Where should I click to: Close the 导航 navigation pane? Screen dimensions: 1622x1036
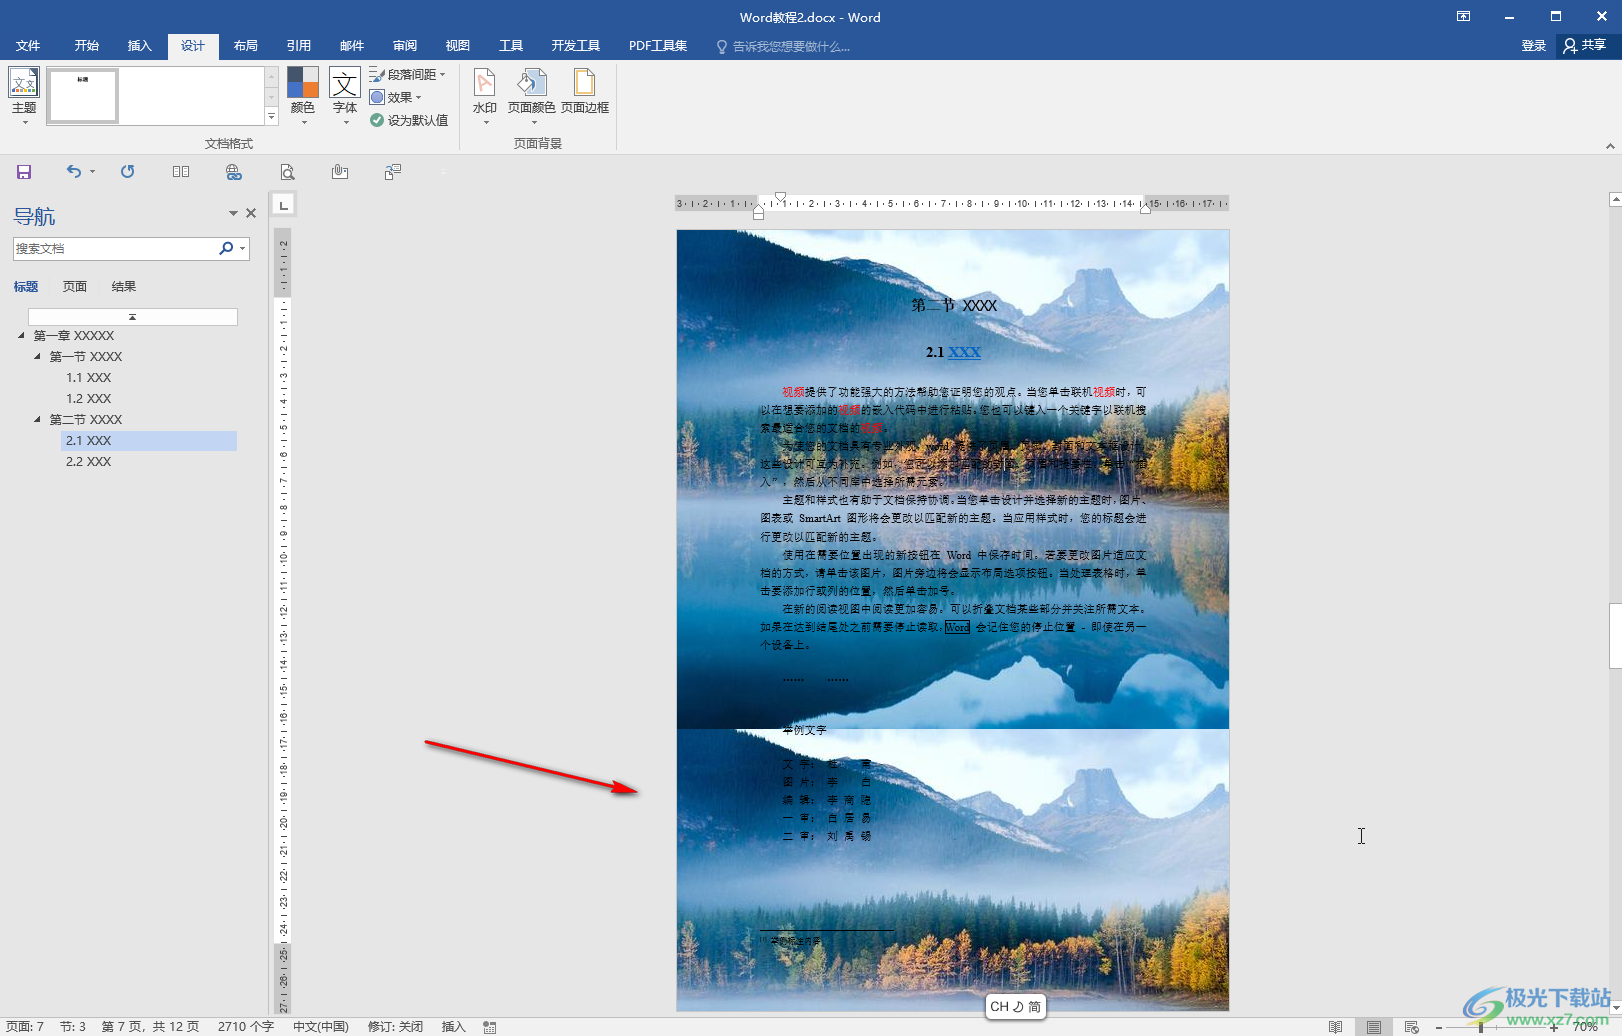(x=251, y=213)
